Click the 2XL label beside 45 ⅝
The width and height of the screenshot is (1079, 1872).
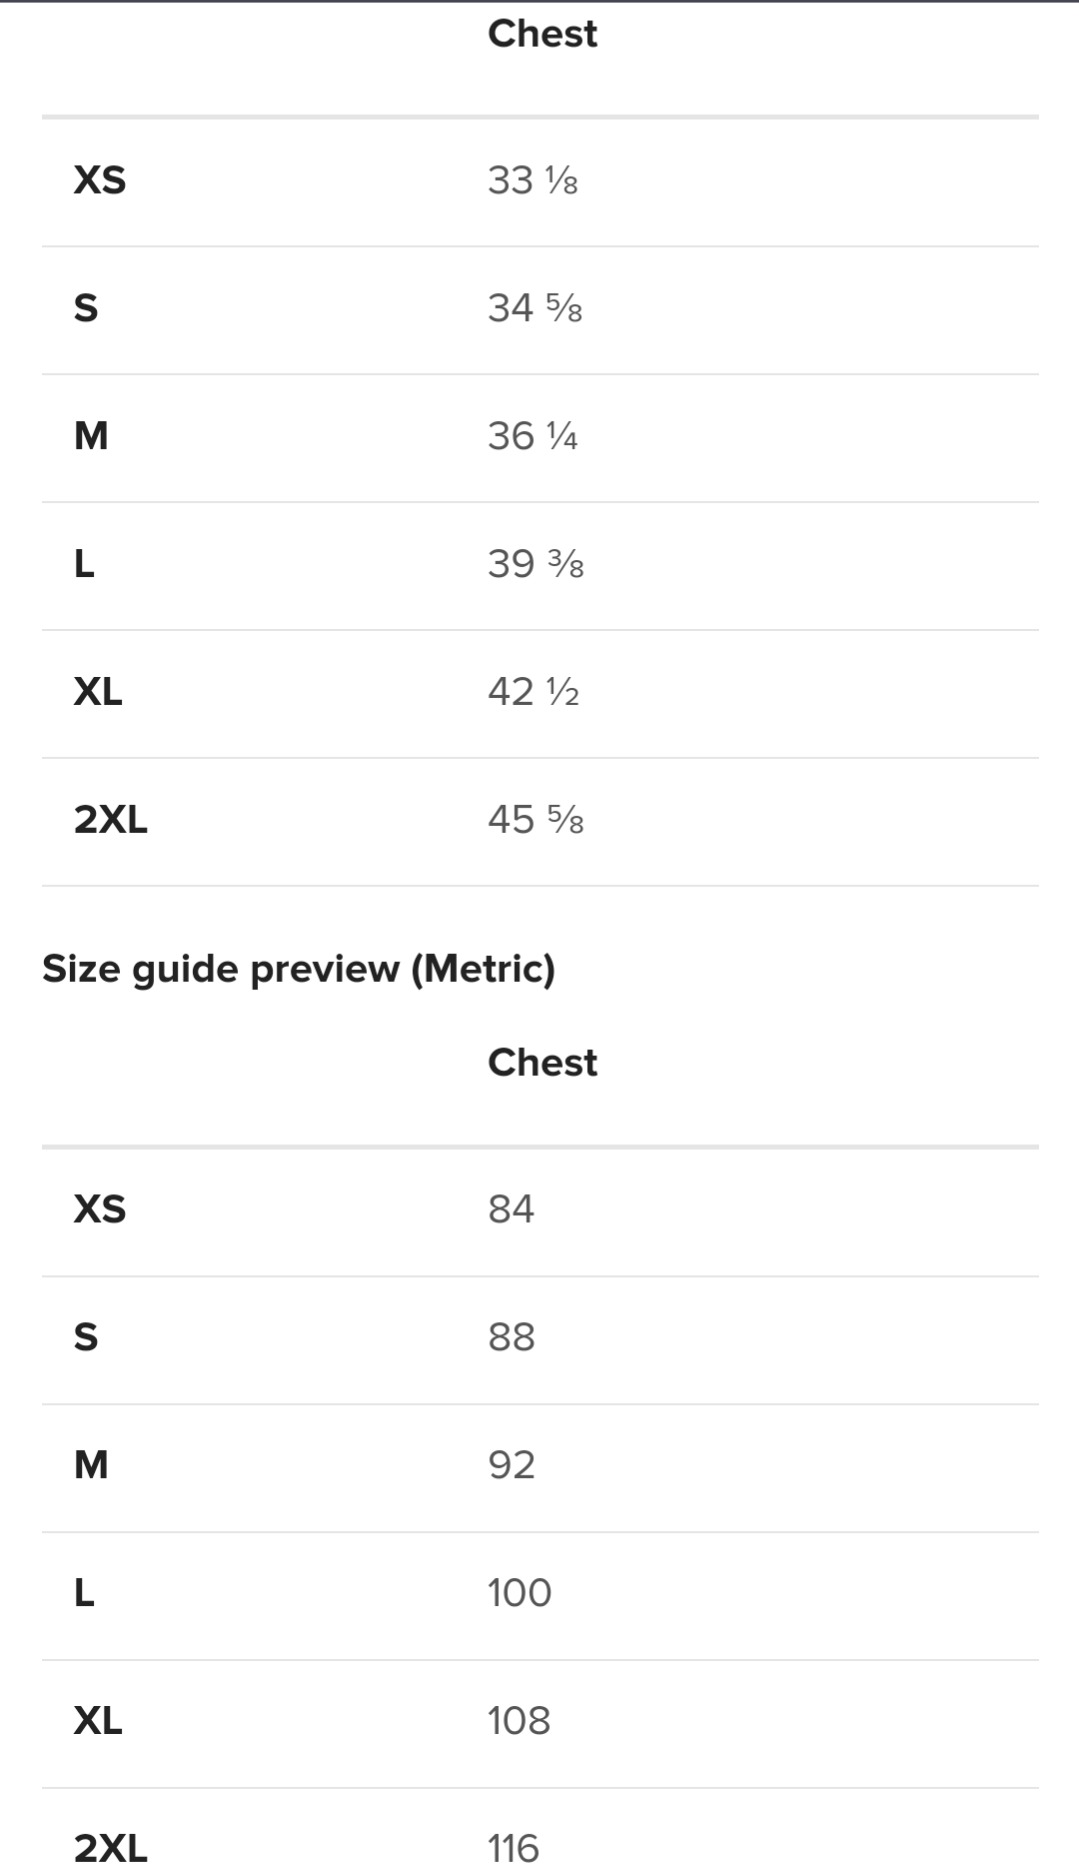[x=110, y=820]
